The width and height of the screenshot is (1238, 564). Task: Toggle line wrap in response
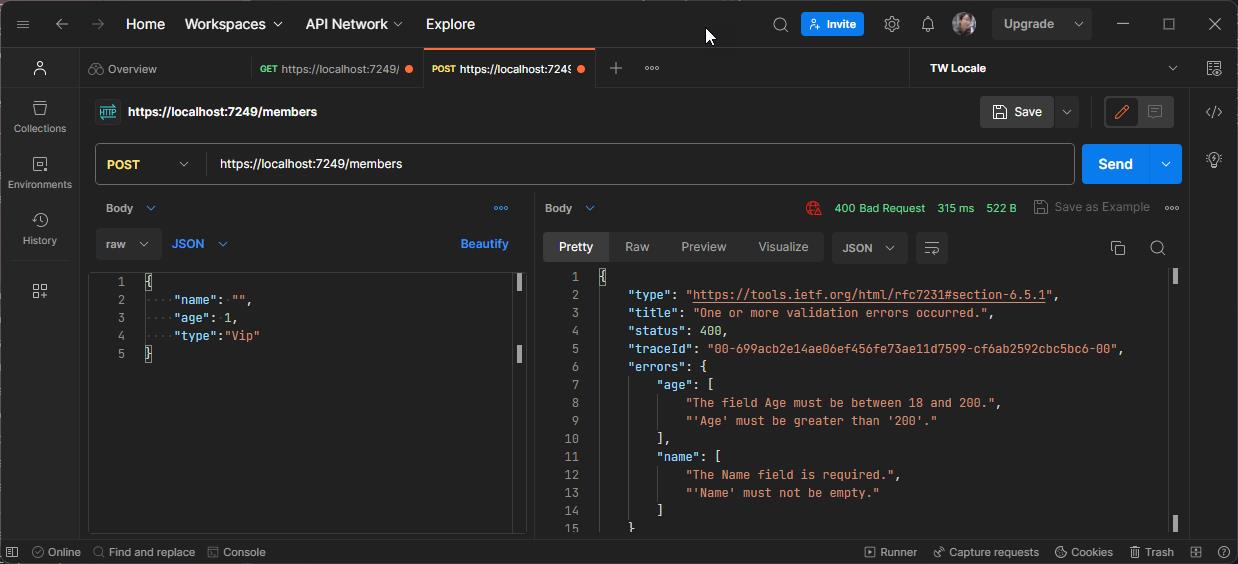click(932, 248)
